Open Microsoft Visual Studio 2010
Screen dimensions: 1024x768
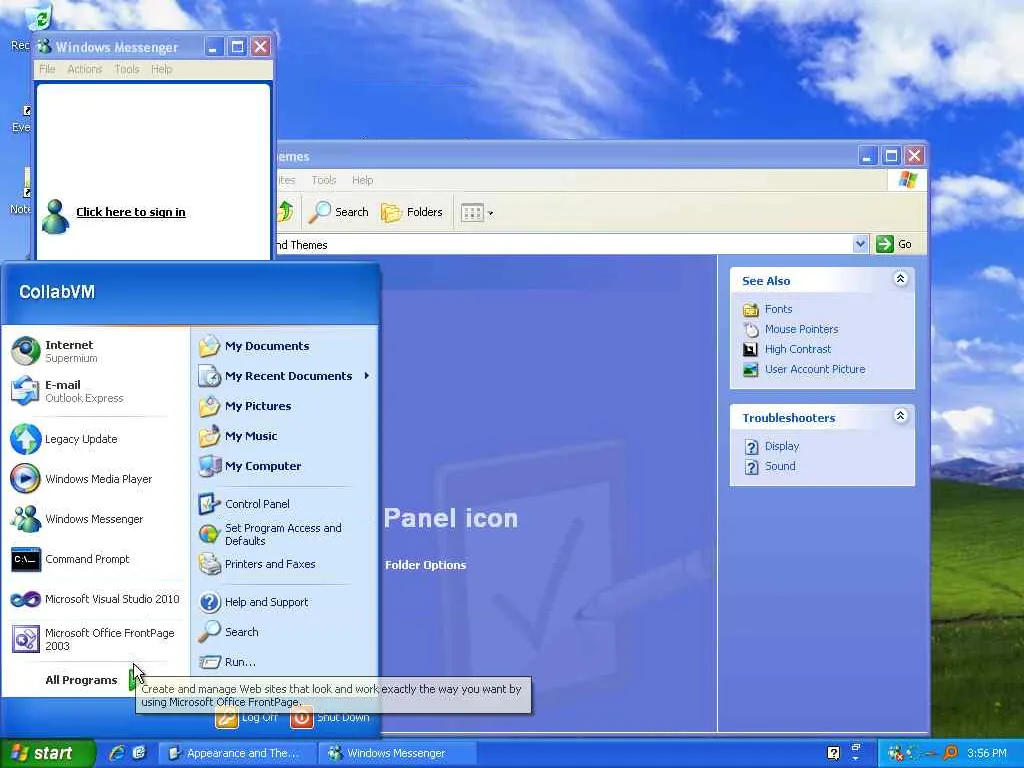[x=96, y=599]
